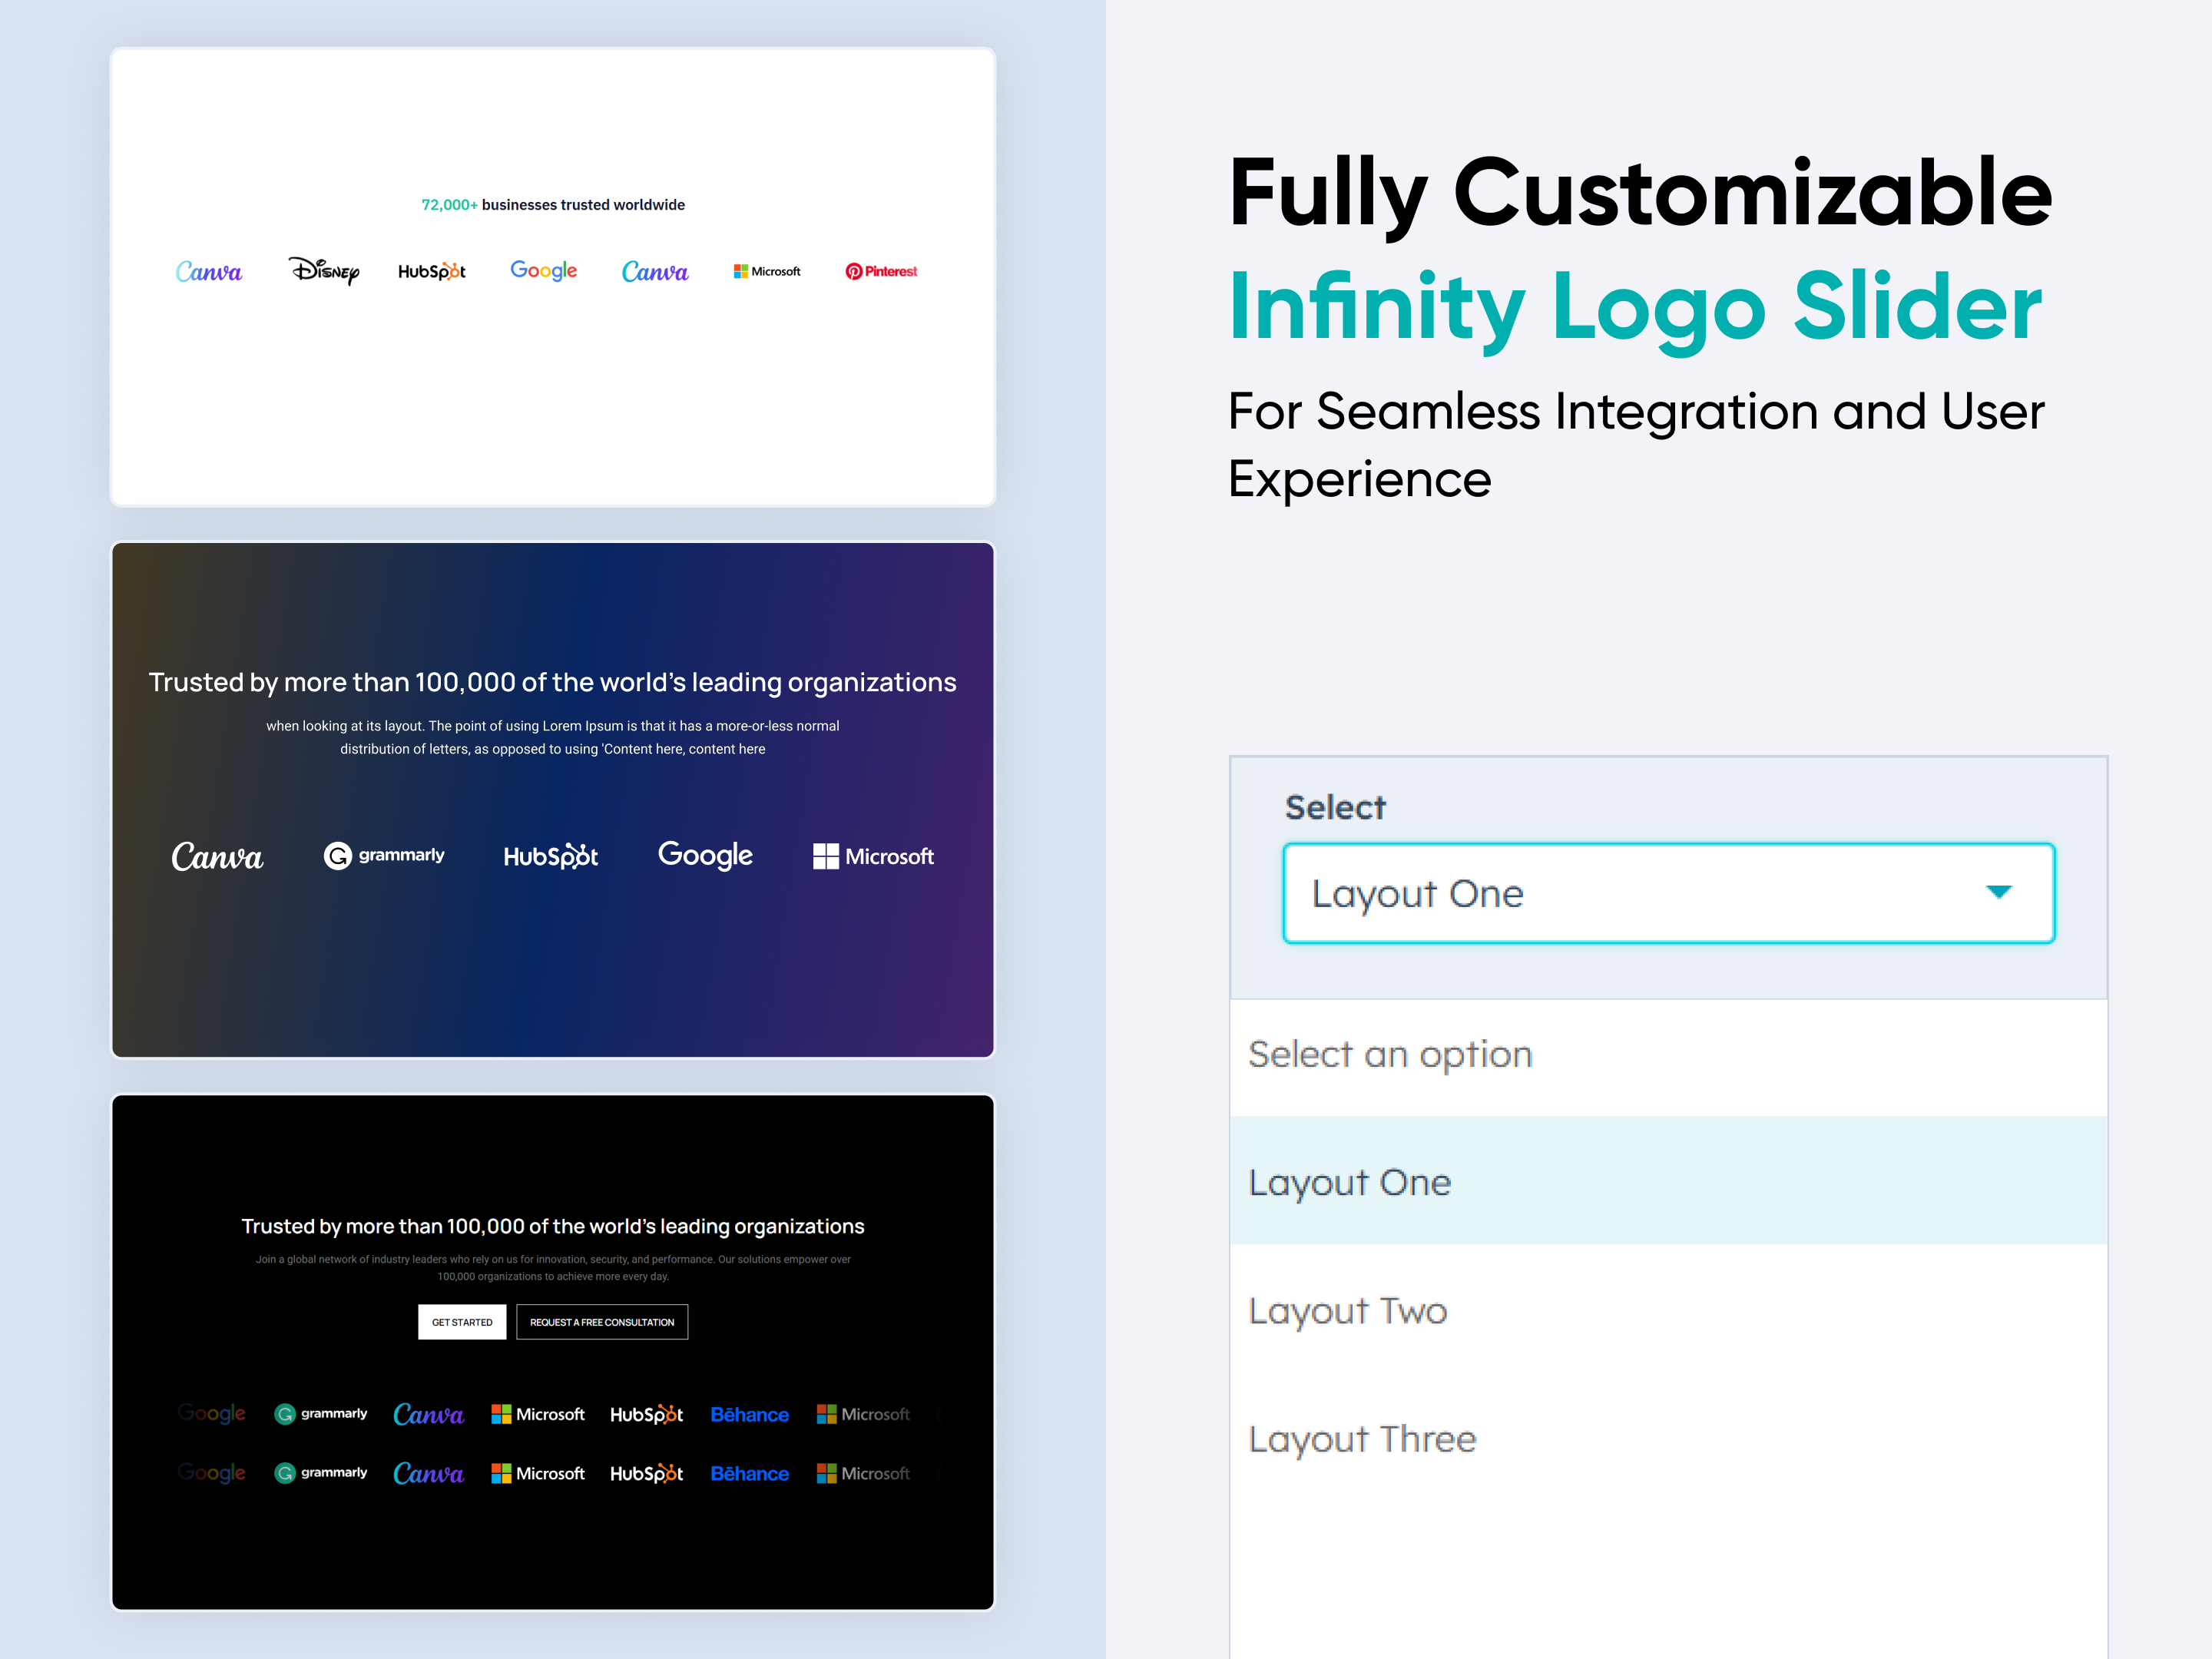Click the Get Started button
This screenshot has width=2212, height=1659.
tap(462, 1322)
